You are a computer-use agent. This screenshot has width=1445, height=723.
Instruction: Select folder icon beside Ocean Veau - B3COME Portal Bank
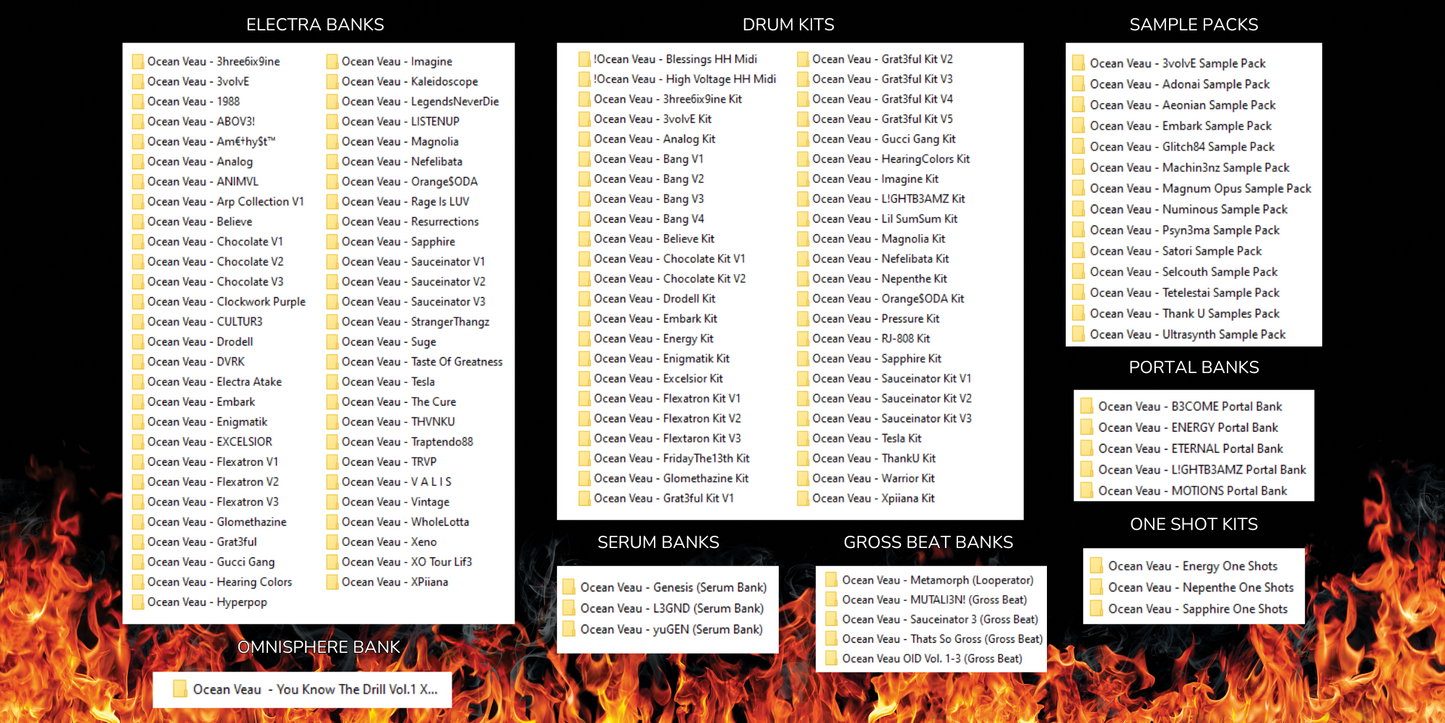click(x=1086, y=406)
